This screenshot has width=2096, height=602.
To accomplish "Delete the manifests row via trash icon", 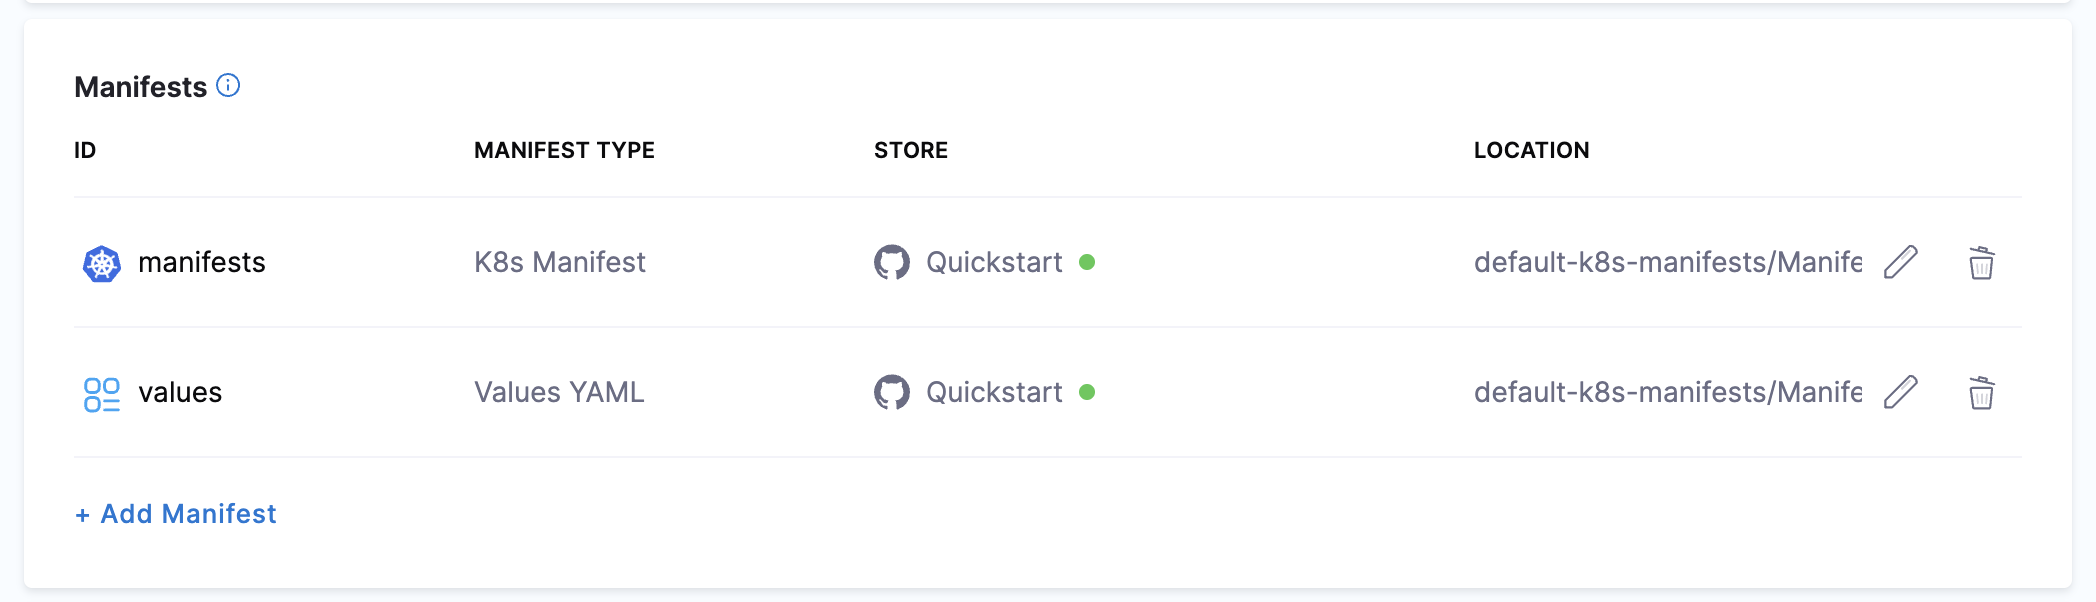I will pos(1981,263).
